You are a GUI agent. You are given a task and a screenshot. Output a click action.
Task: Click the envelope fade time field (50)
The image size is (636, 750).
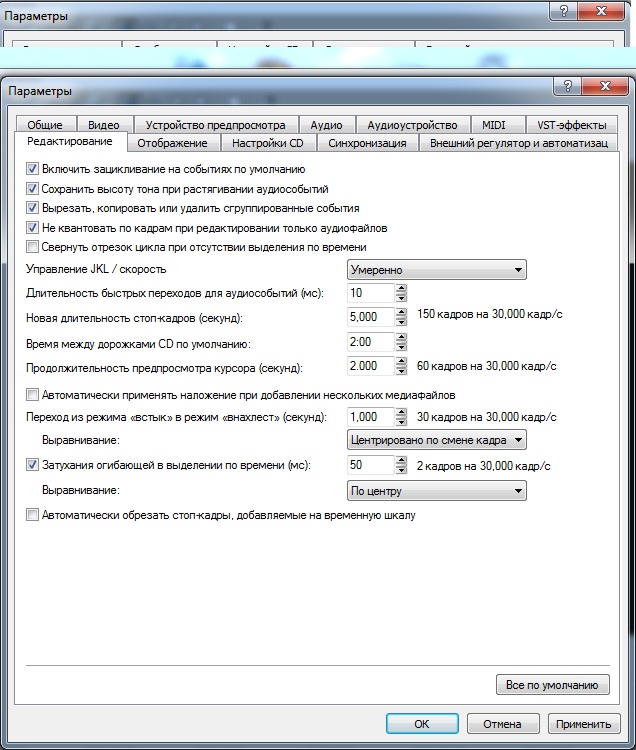pyautogui.click(x=371, y=465)
